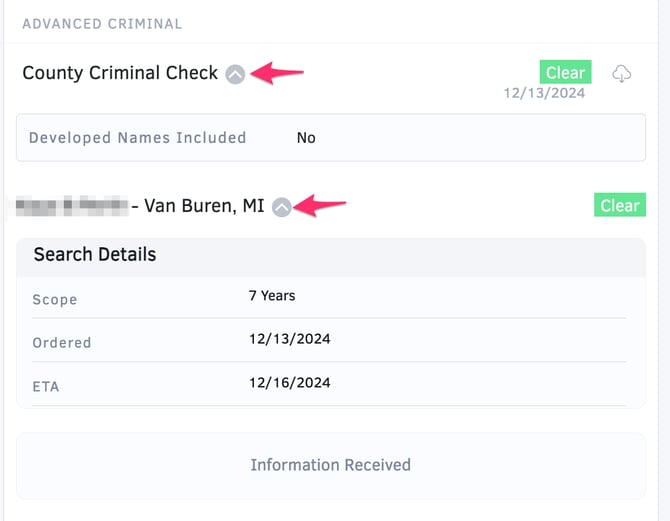Click the blurred applicant name before Van Buren
The height and width of the screenshot is (521, 670).
pyautogui.click(x=72, y=206)
